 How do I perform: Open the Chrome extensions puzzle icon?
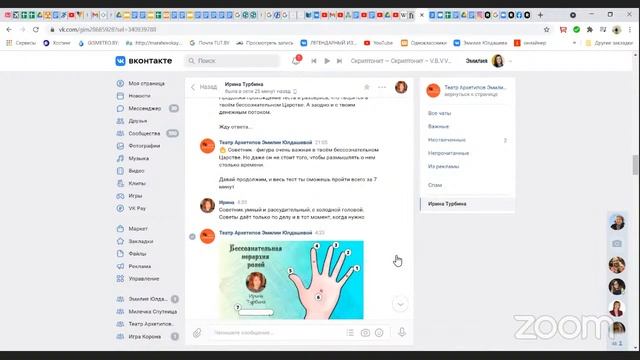point(589,29)
